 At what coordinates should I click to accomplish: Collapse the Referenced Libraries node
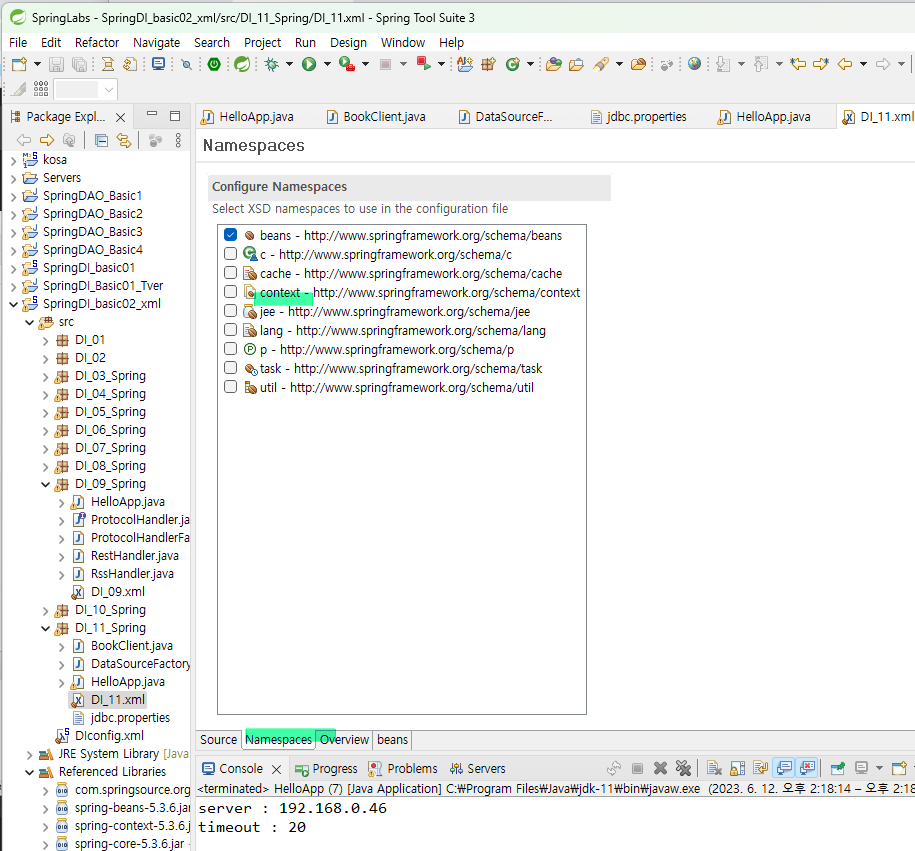[x=29, y=772]
